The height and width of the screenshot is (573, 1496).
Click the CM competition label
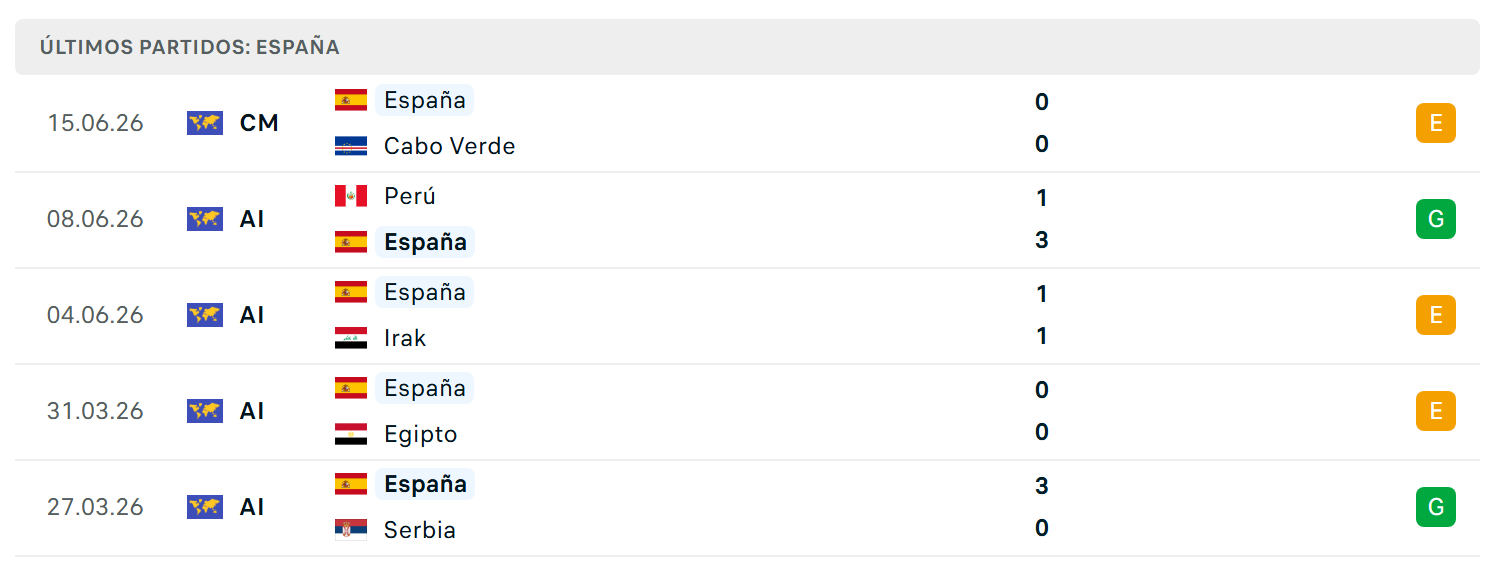[x=259, y=123]
